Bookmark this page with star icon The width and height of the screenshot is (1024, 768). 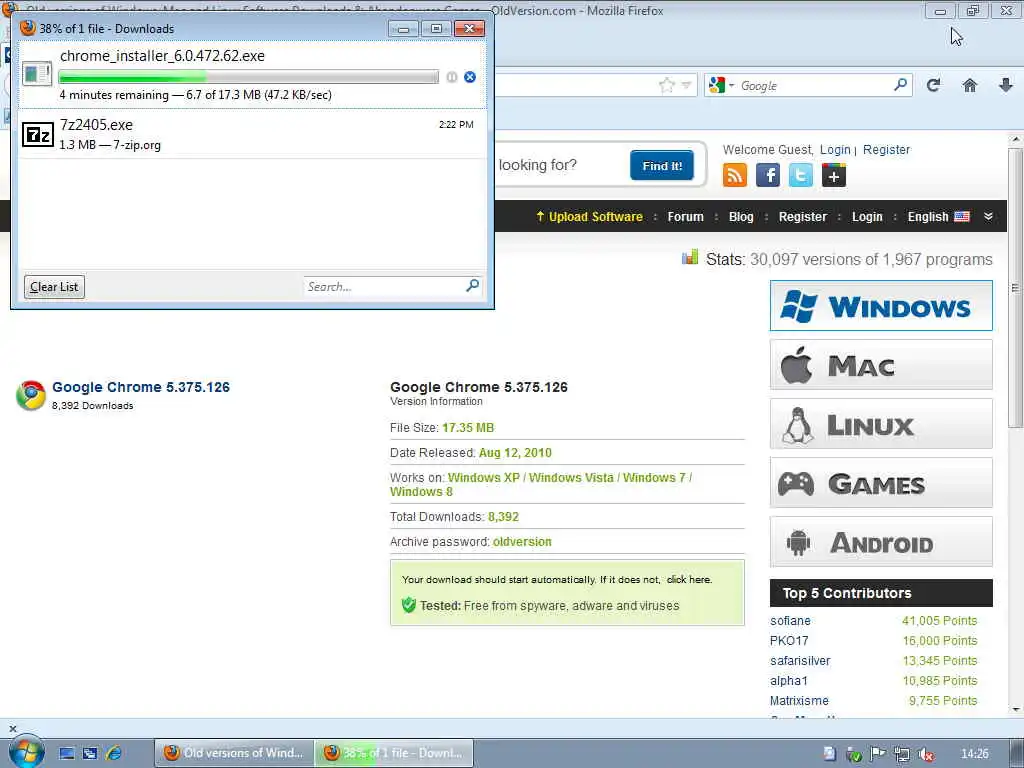[x=667, y=85]
